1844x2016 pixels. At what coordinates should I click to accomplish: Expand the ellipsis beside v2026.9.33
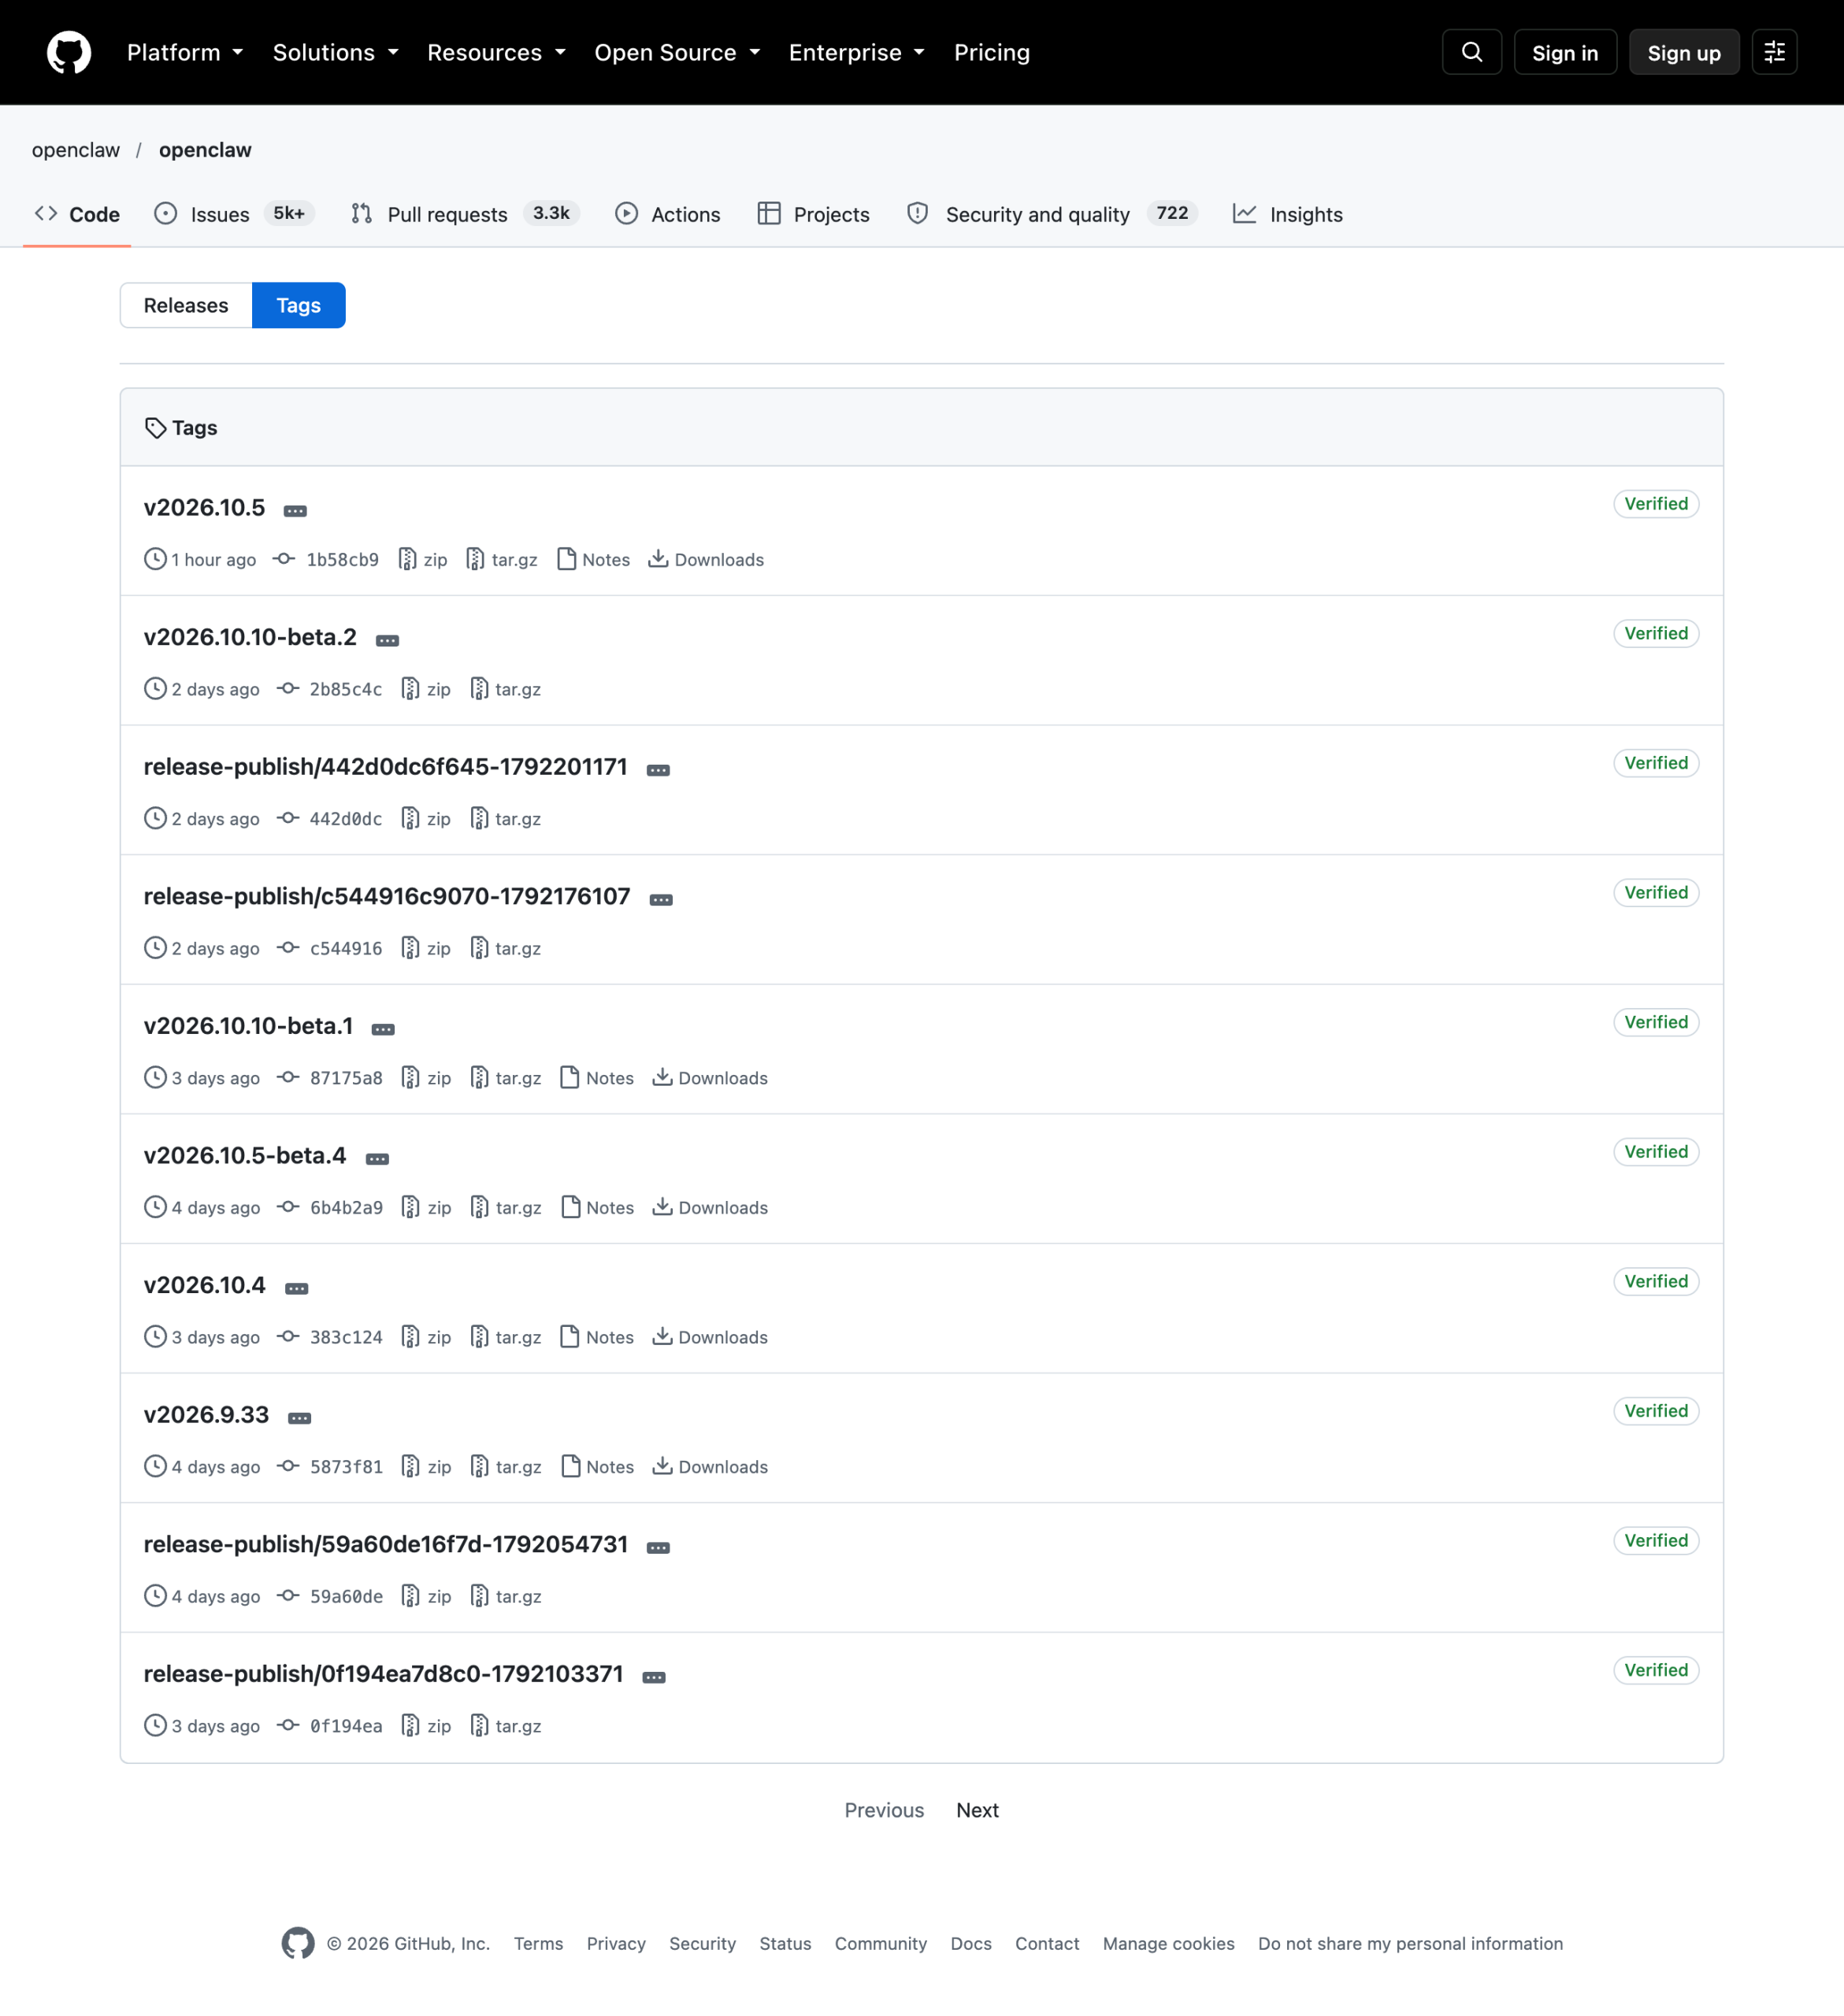(299, 1418)
